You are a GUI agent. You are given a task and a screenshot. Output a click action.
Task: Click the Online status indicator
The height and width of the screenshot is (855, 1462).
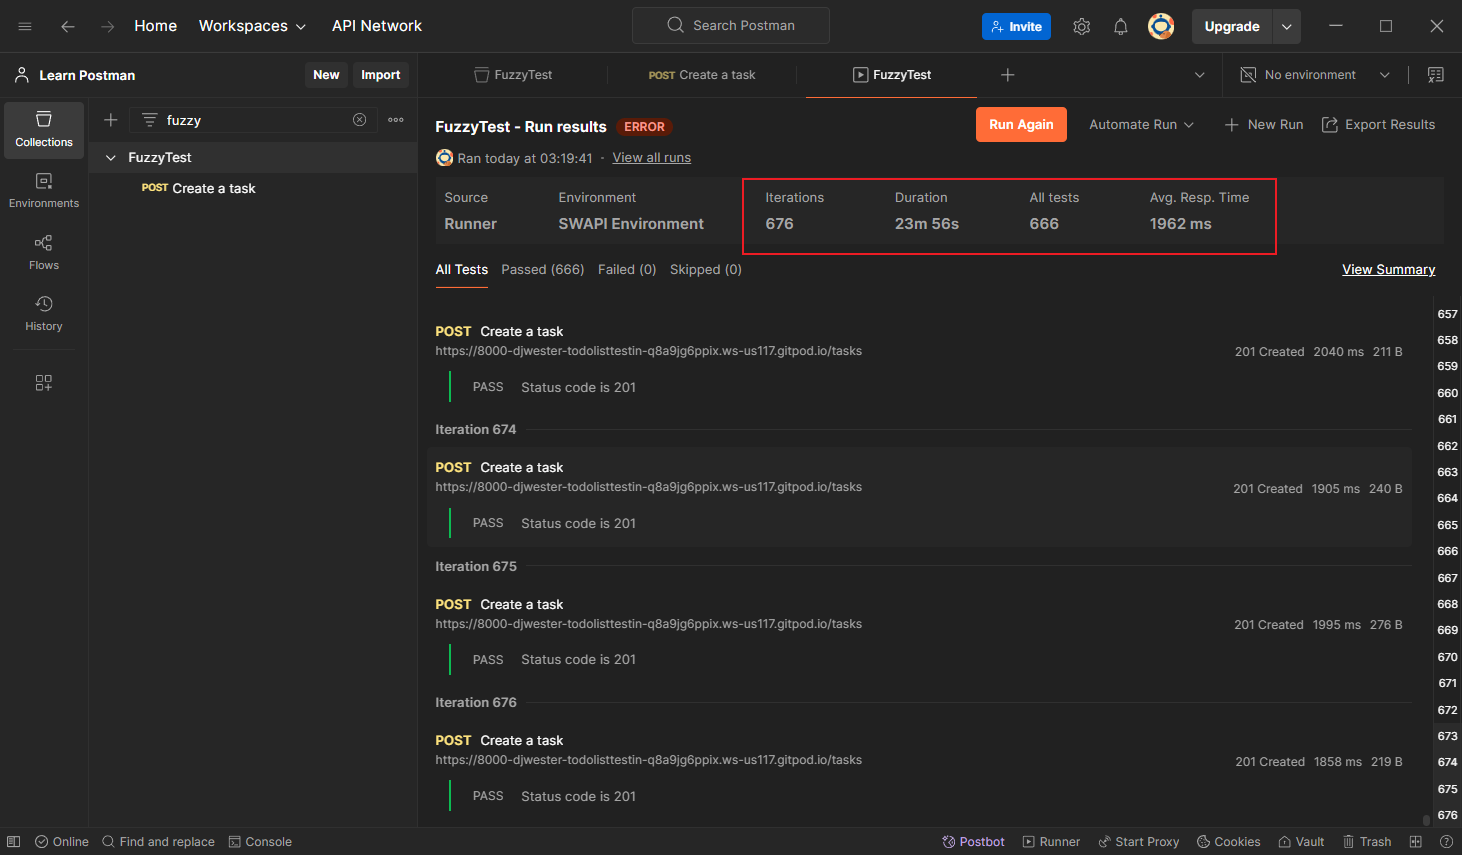click(62, 842)
